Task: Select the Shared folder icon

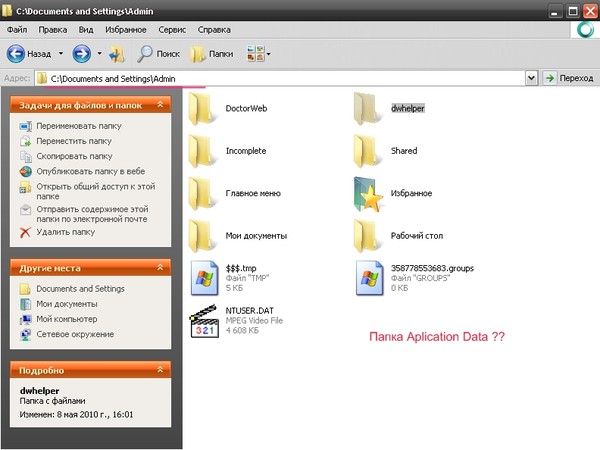Action: point(367,151)
